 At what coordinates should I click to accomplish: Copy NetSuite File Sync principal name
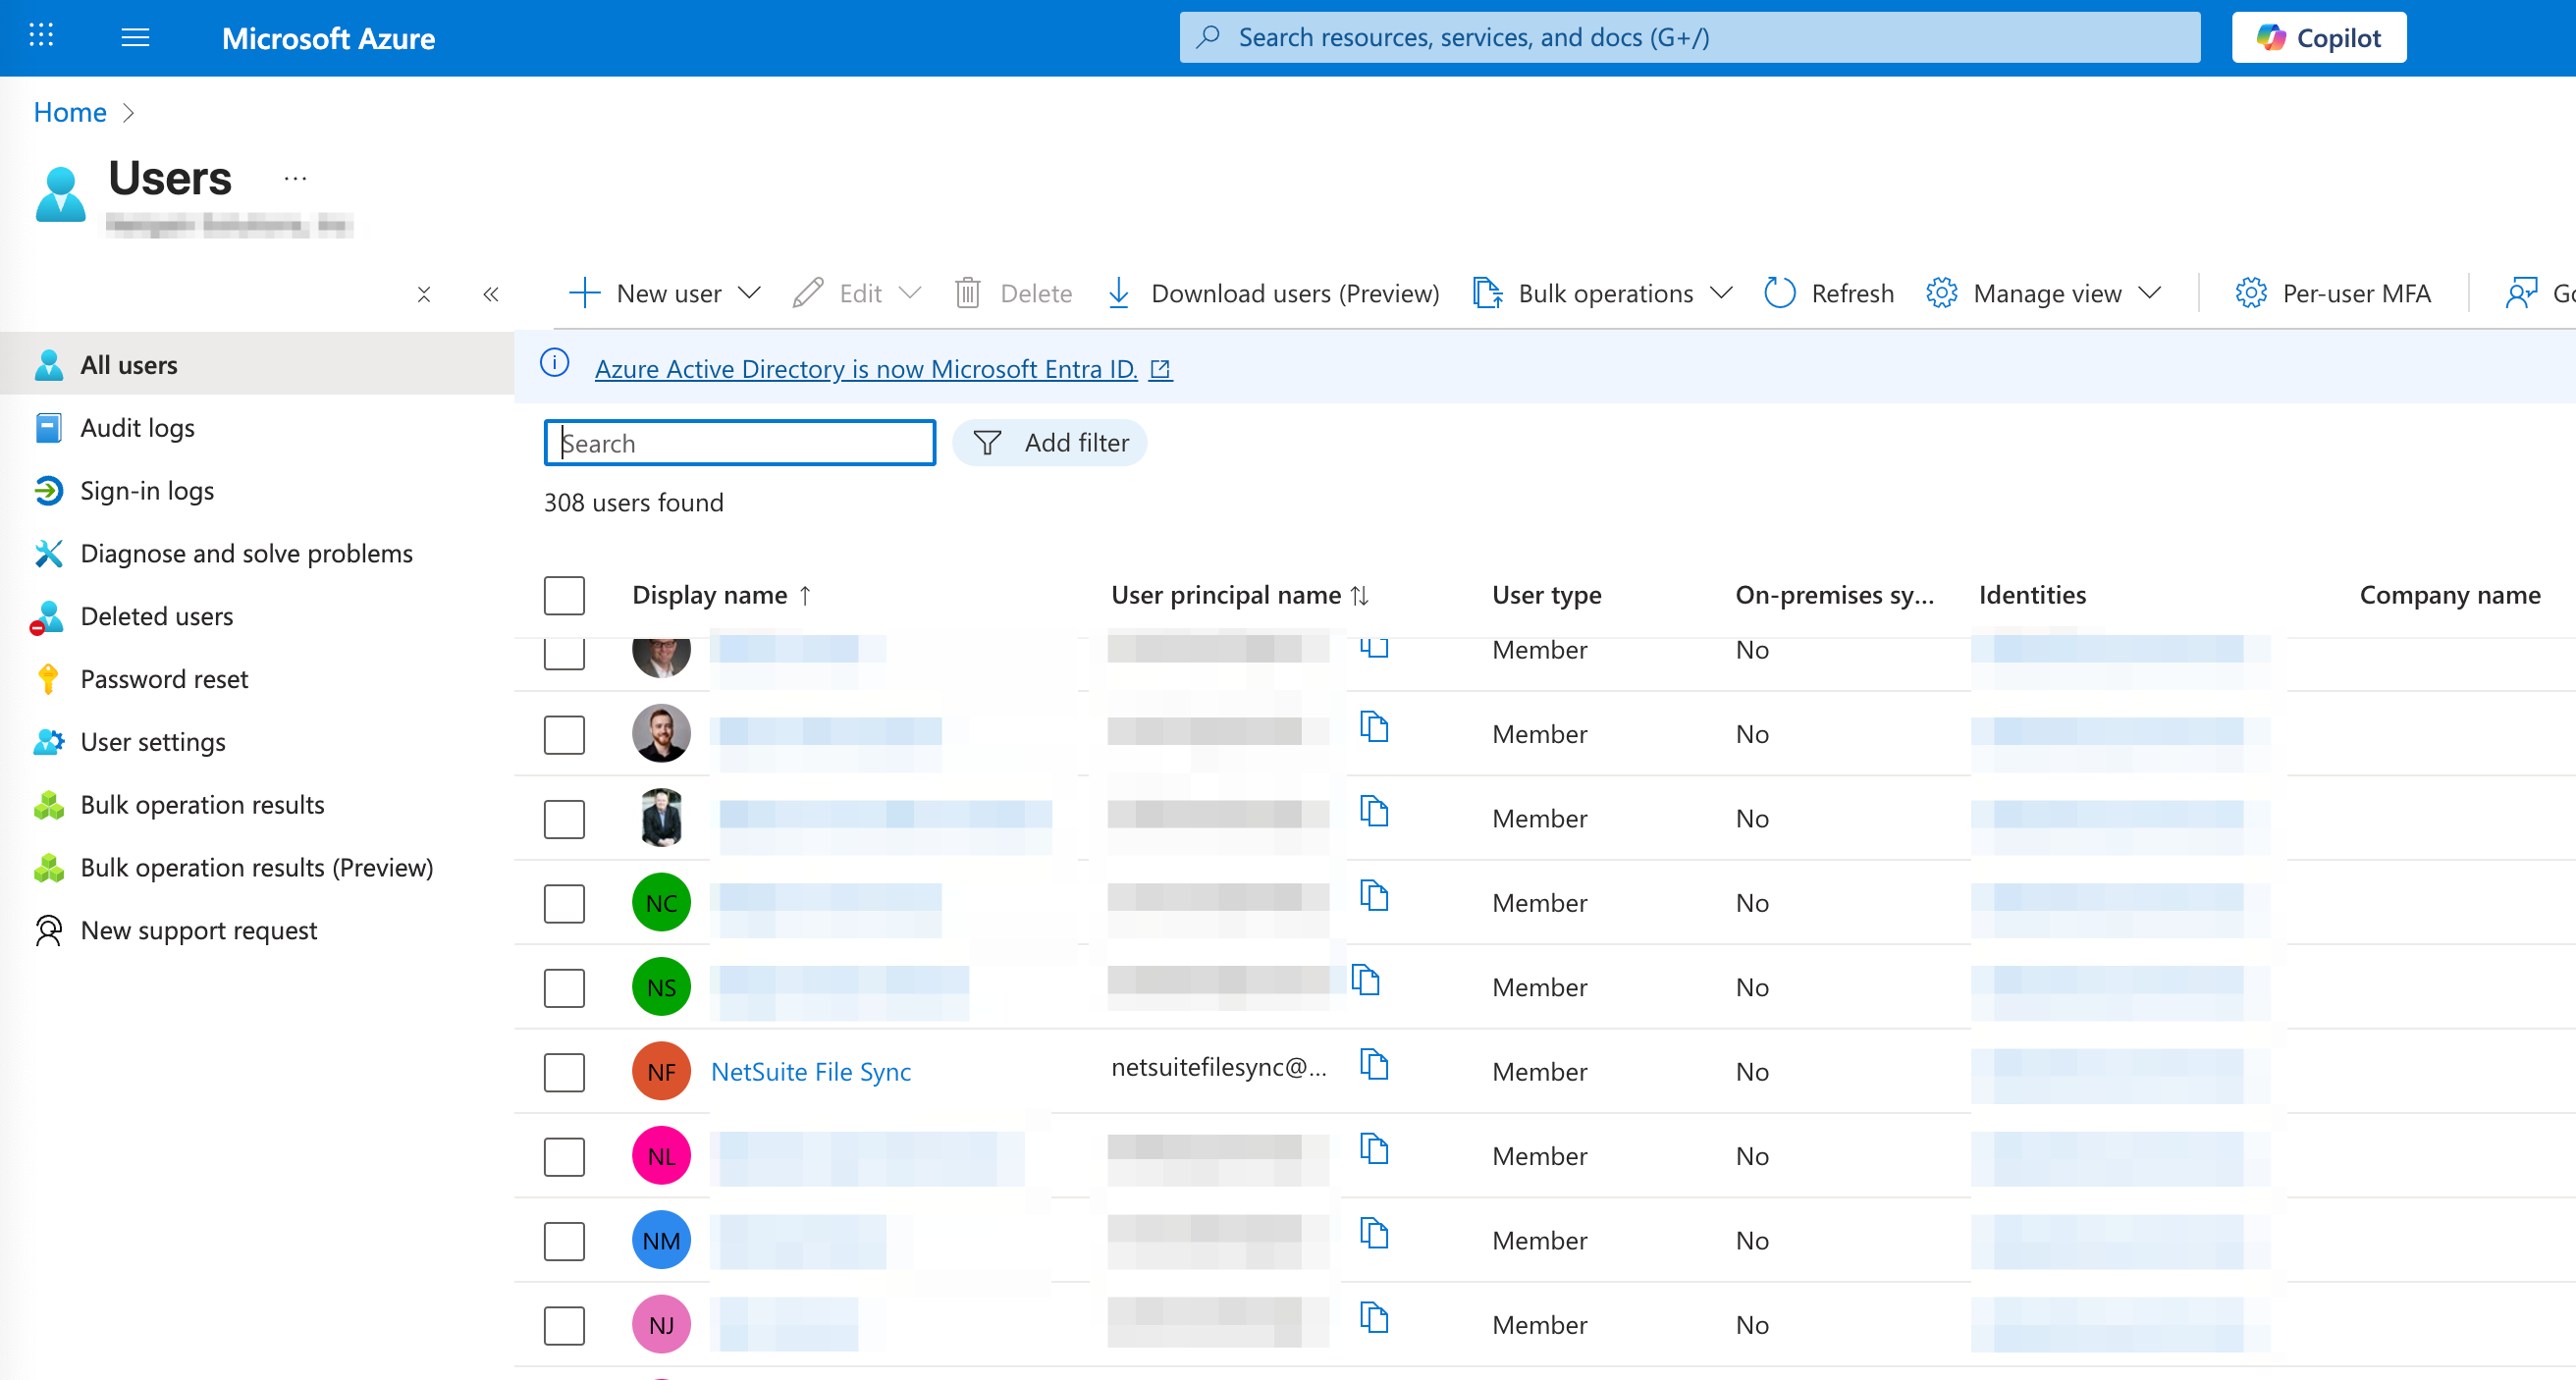[x=1375, y=1064]
